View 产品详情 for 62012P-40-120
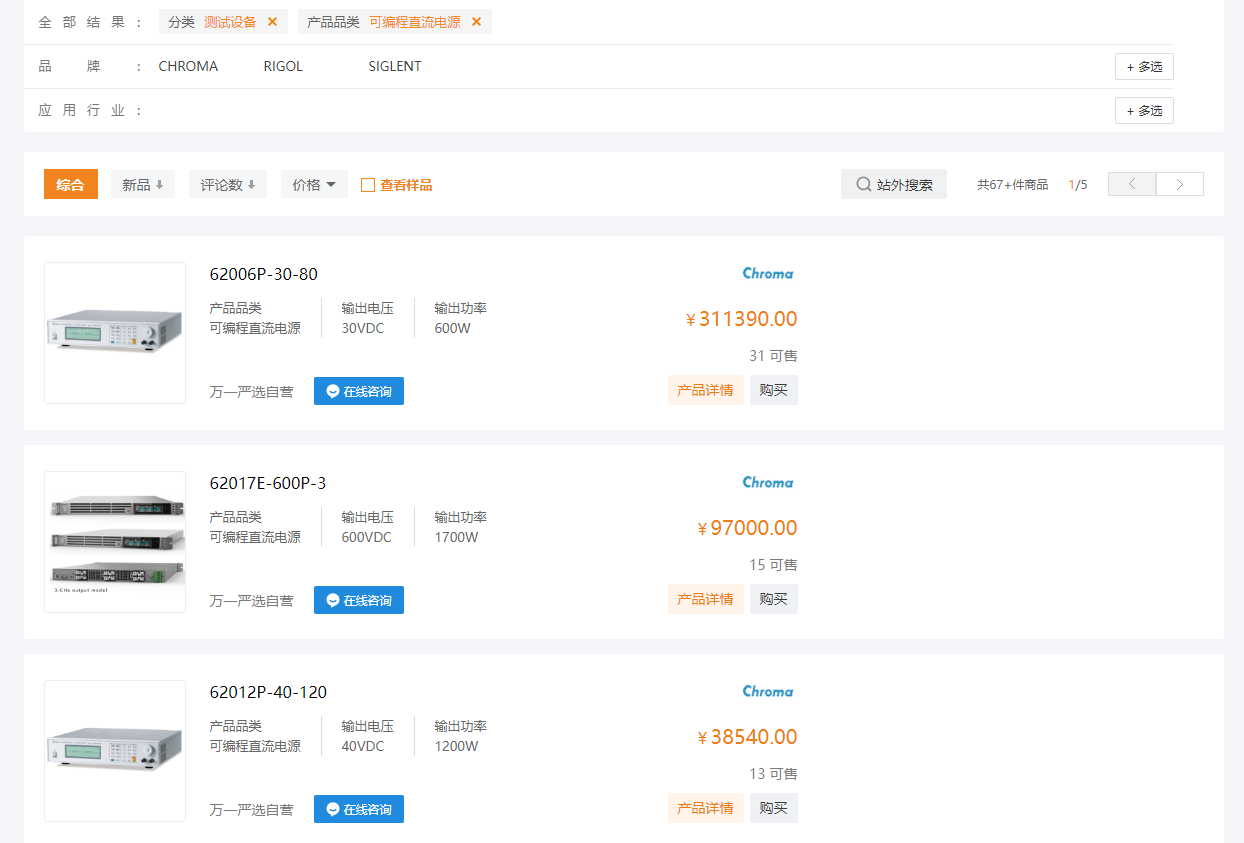 (x=706, y=808)
